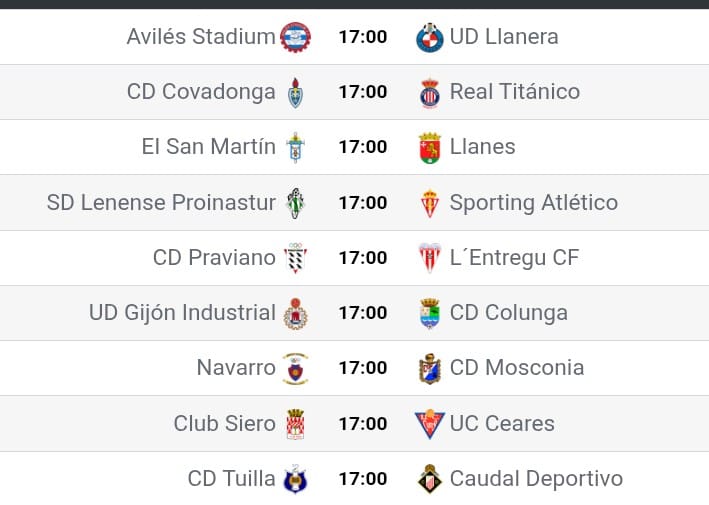Select the 17:00 kickoff of El San Martín match
The height and width of the screenshot is (505, 709).
click(363, 147)
